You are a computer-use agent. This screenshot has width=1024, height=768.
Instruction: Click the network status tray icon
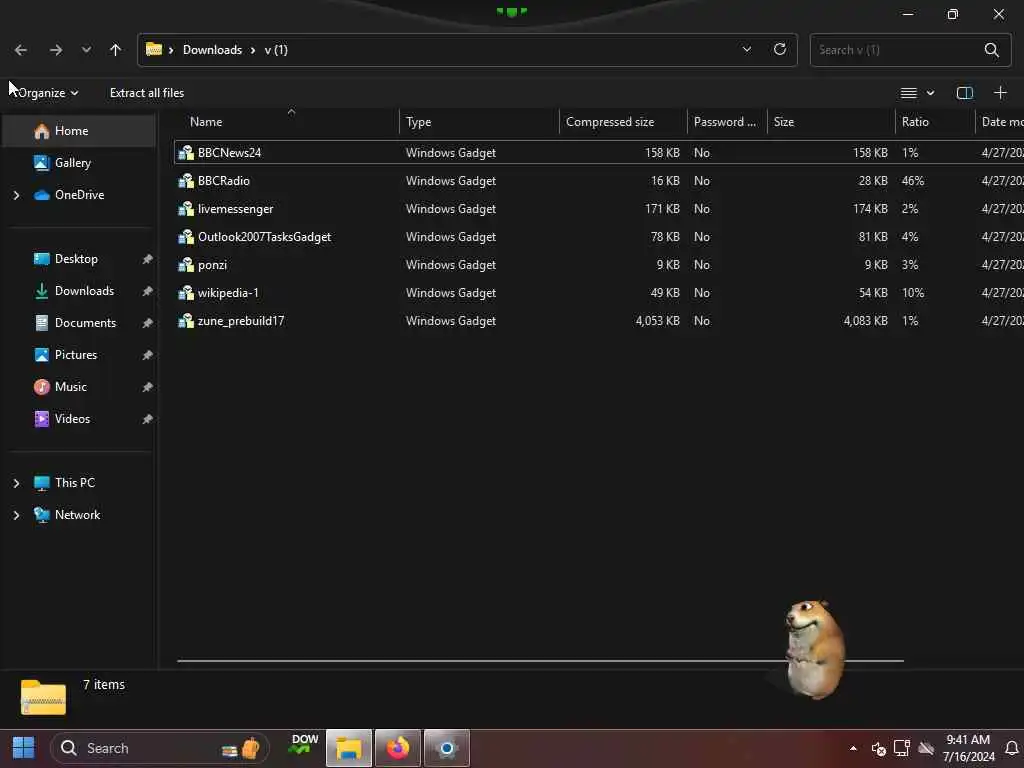[902, 748]
